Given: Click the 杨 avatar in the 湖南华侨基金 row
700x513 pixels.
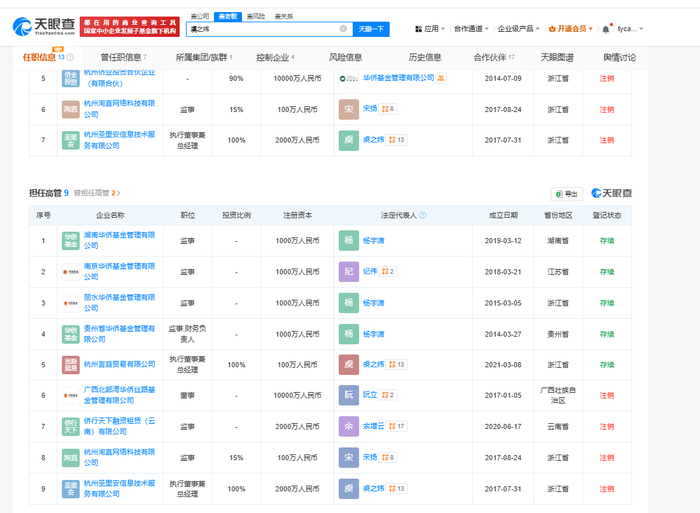Looking at the screenshot, I should 348,240.
